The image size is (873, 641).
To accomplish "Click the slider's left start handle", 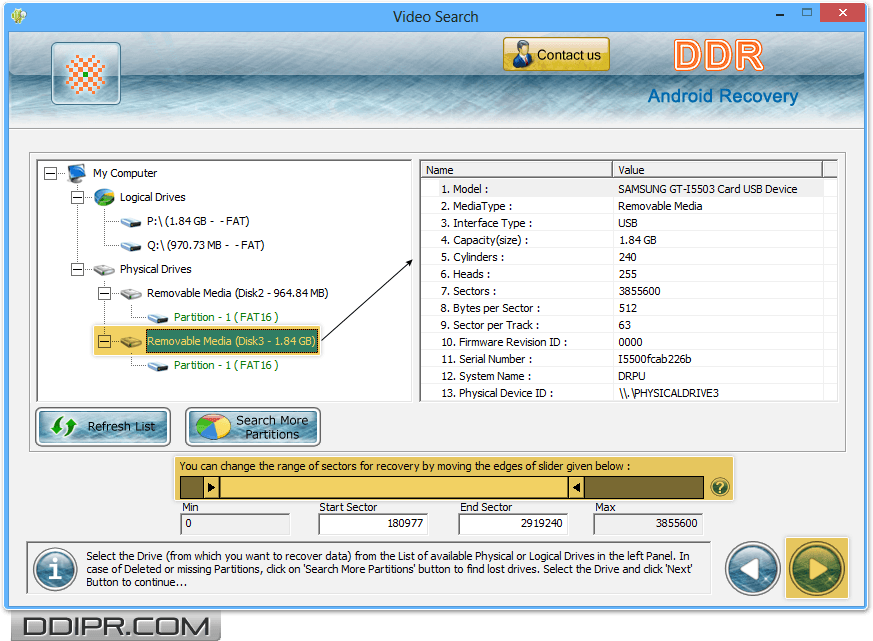I will (211, 487).
